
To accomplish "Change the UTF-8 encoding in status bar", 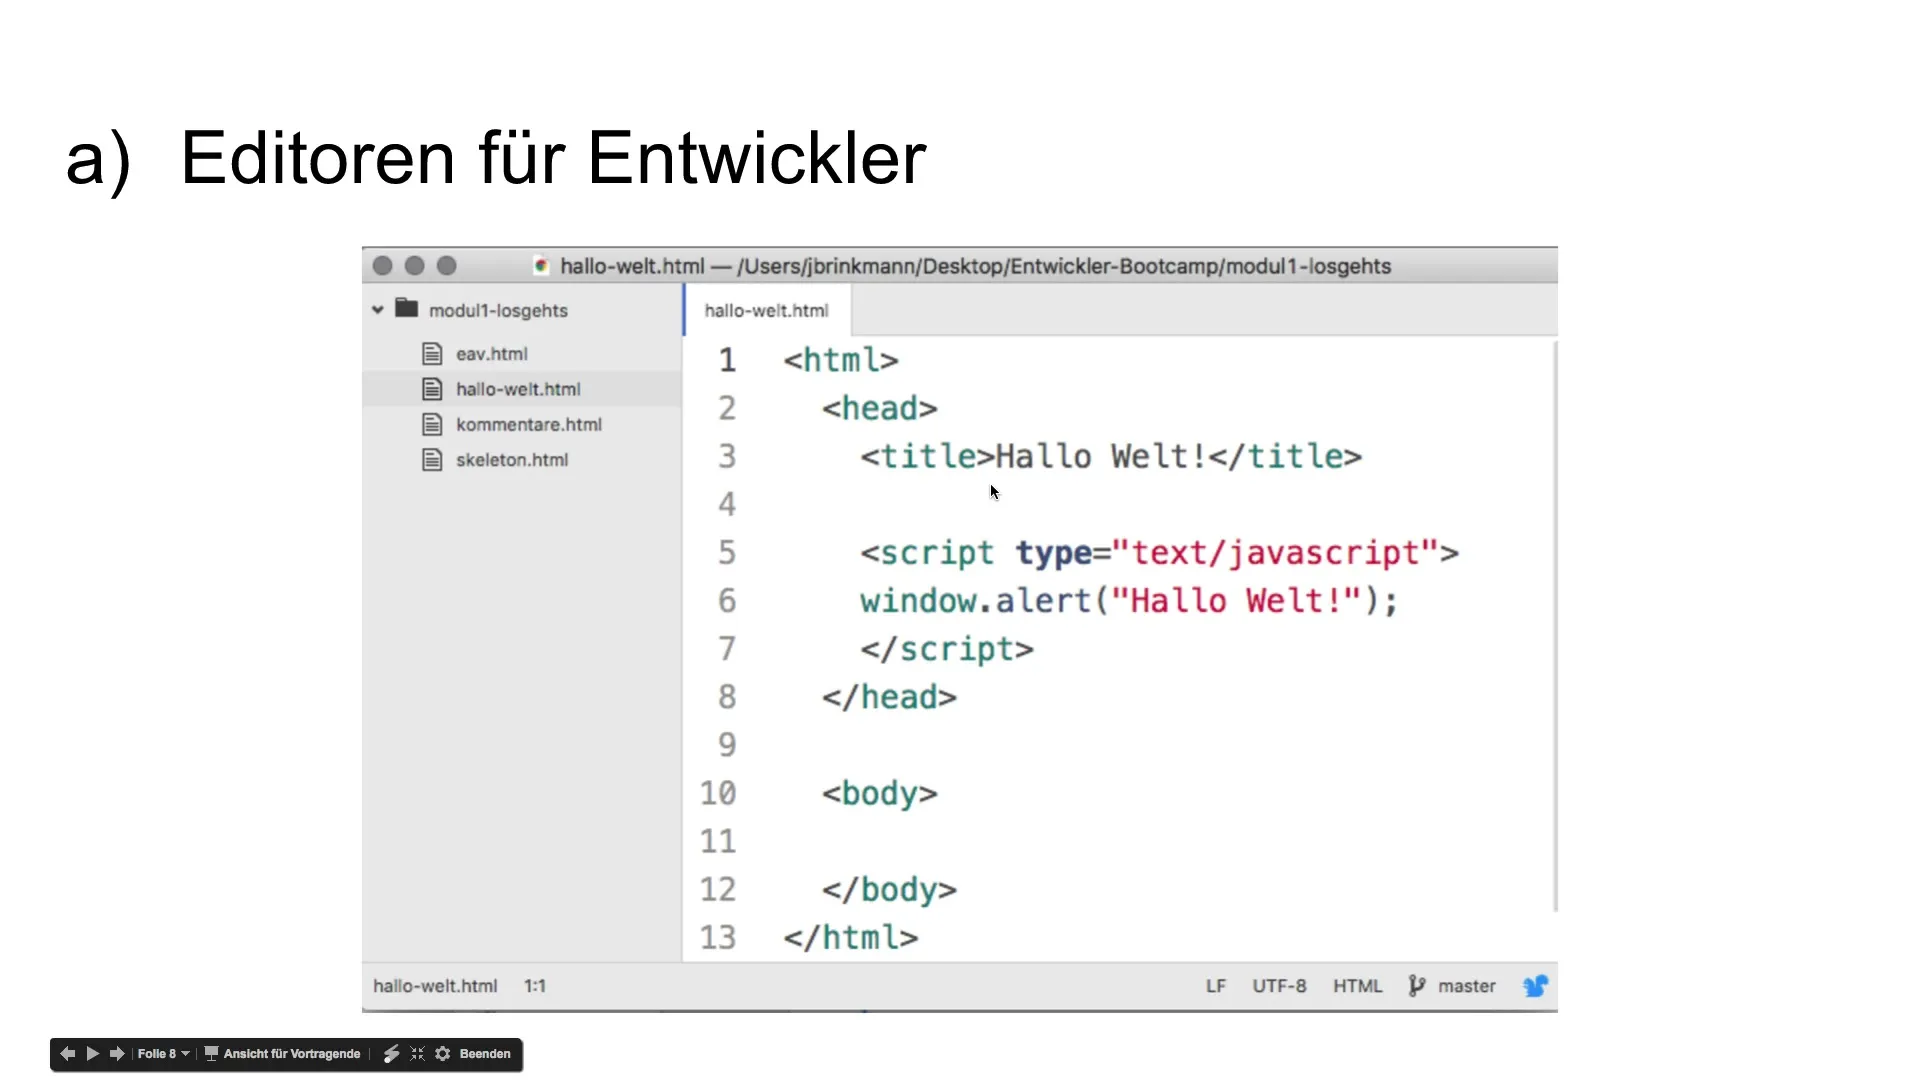I will click(x=1279, y=985).
